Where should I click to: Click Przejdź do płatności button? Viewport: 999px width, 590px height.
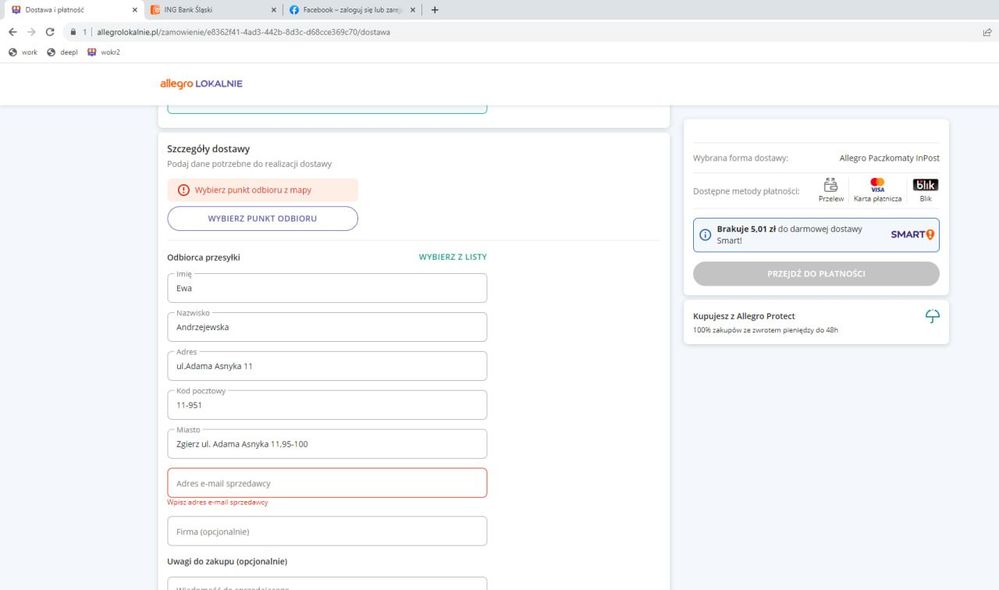(816, 273)
